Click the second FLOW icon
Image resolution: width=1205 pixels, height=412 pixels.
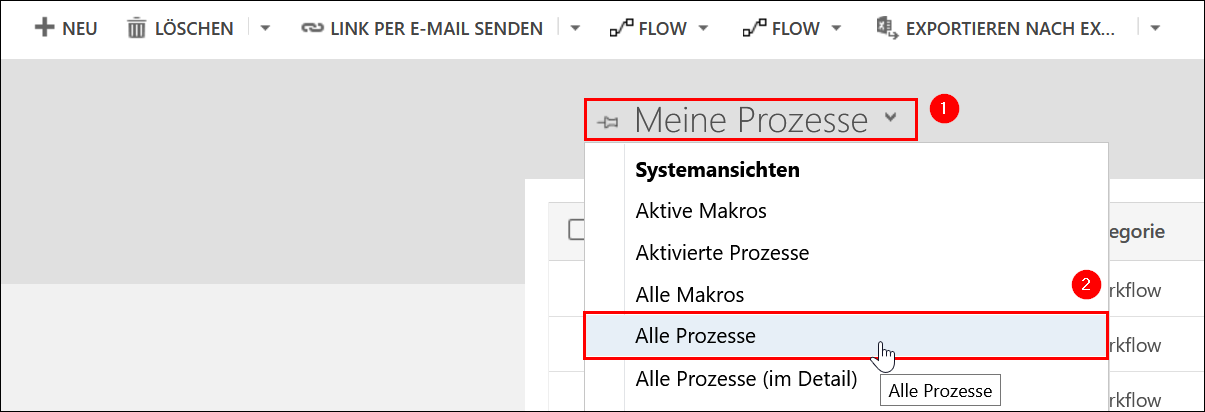point(753,28)
